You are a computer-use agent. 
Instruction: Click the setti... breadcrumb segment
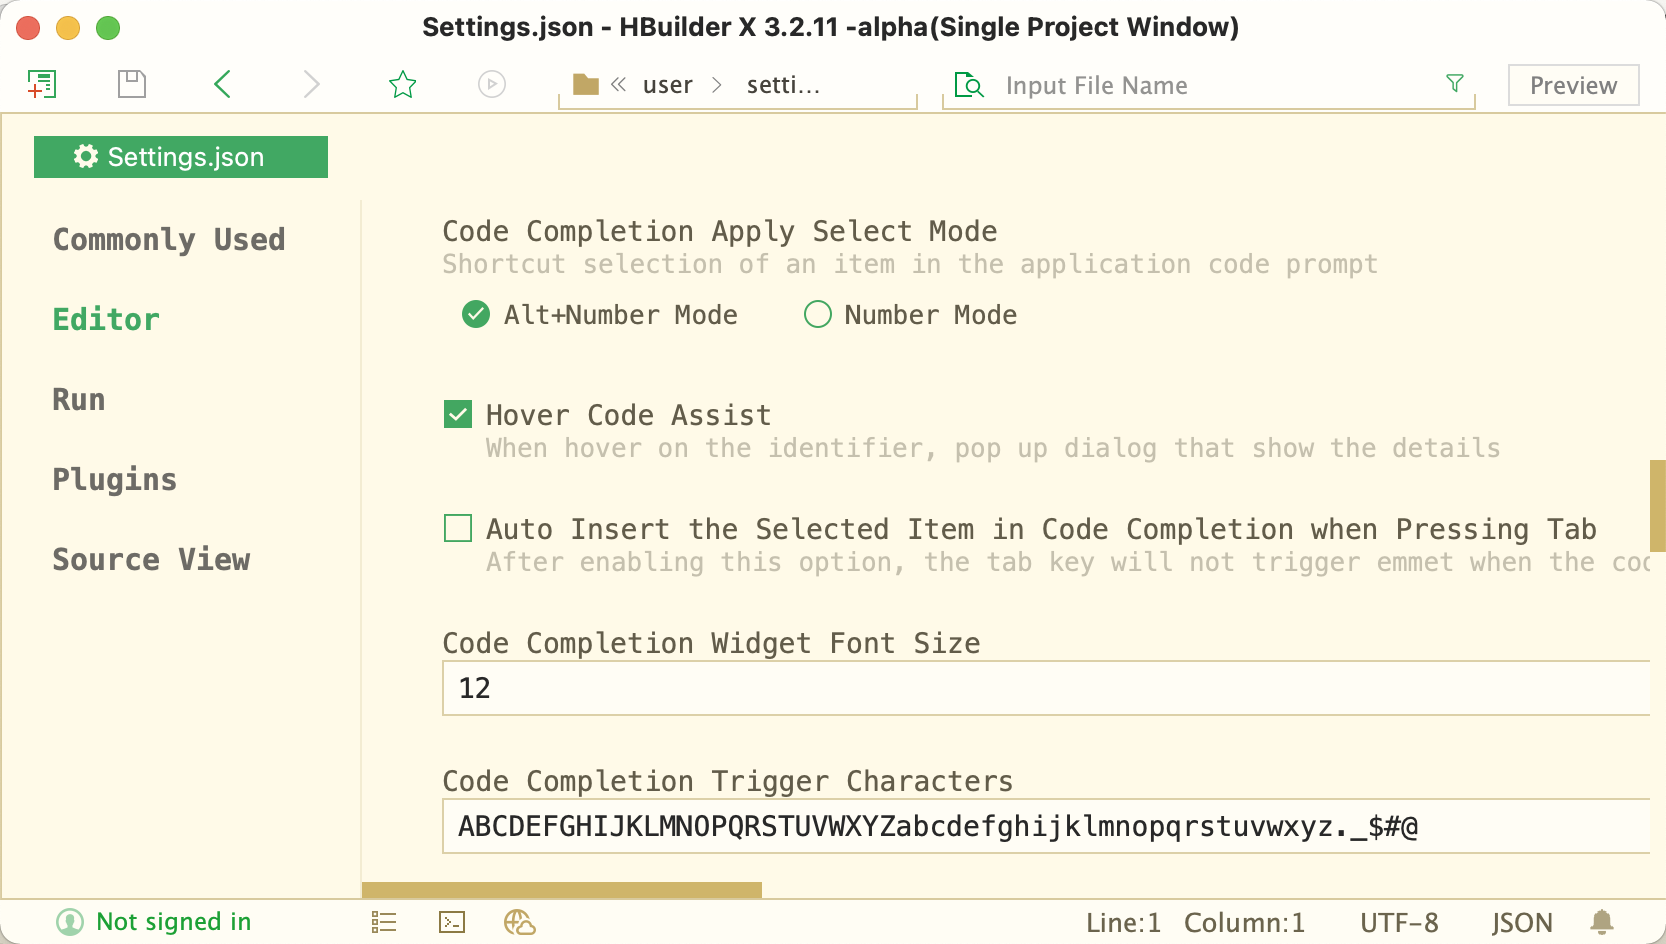pyautogui.click(x=783, y=85)
